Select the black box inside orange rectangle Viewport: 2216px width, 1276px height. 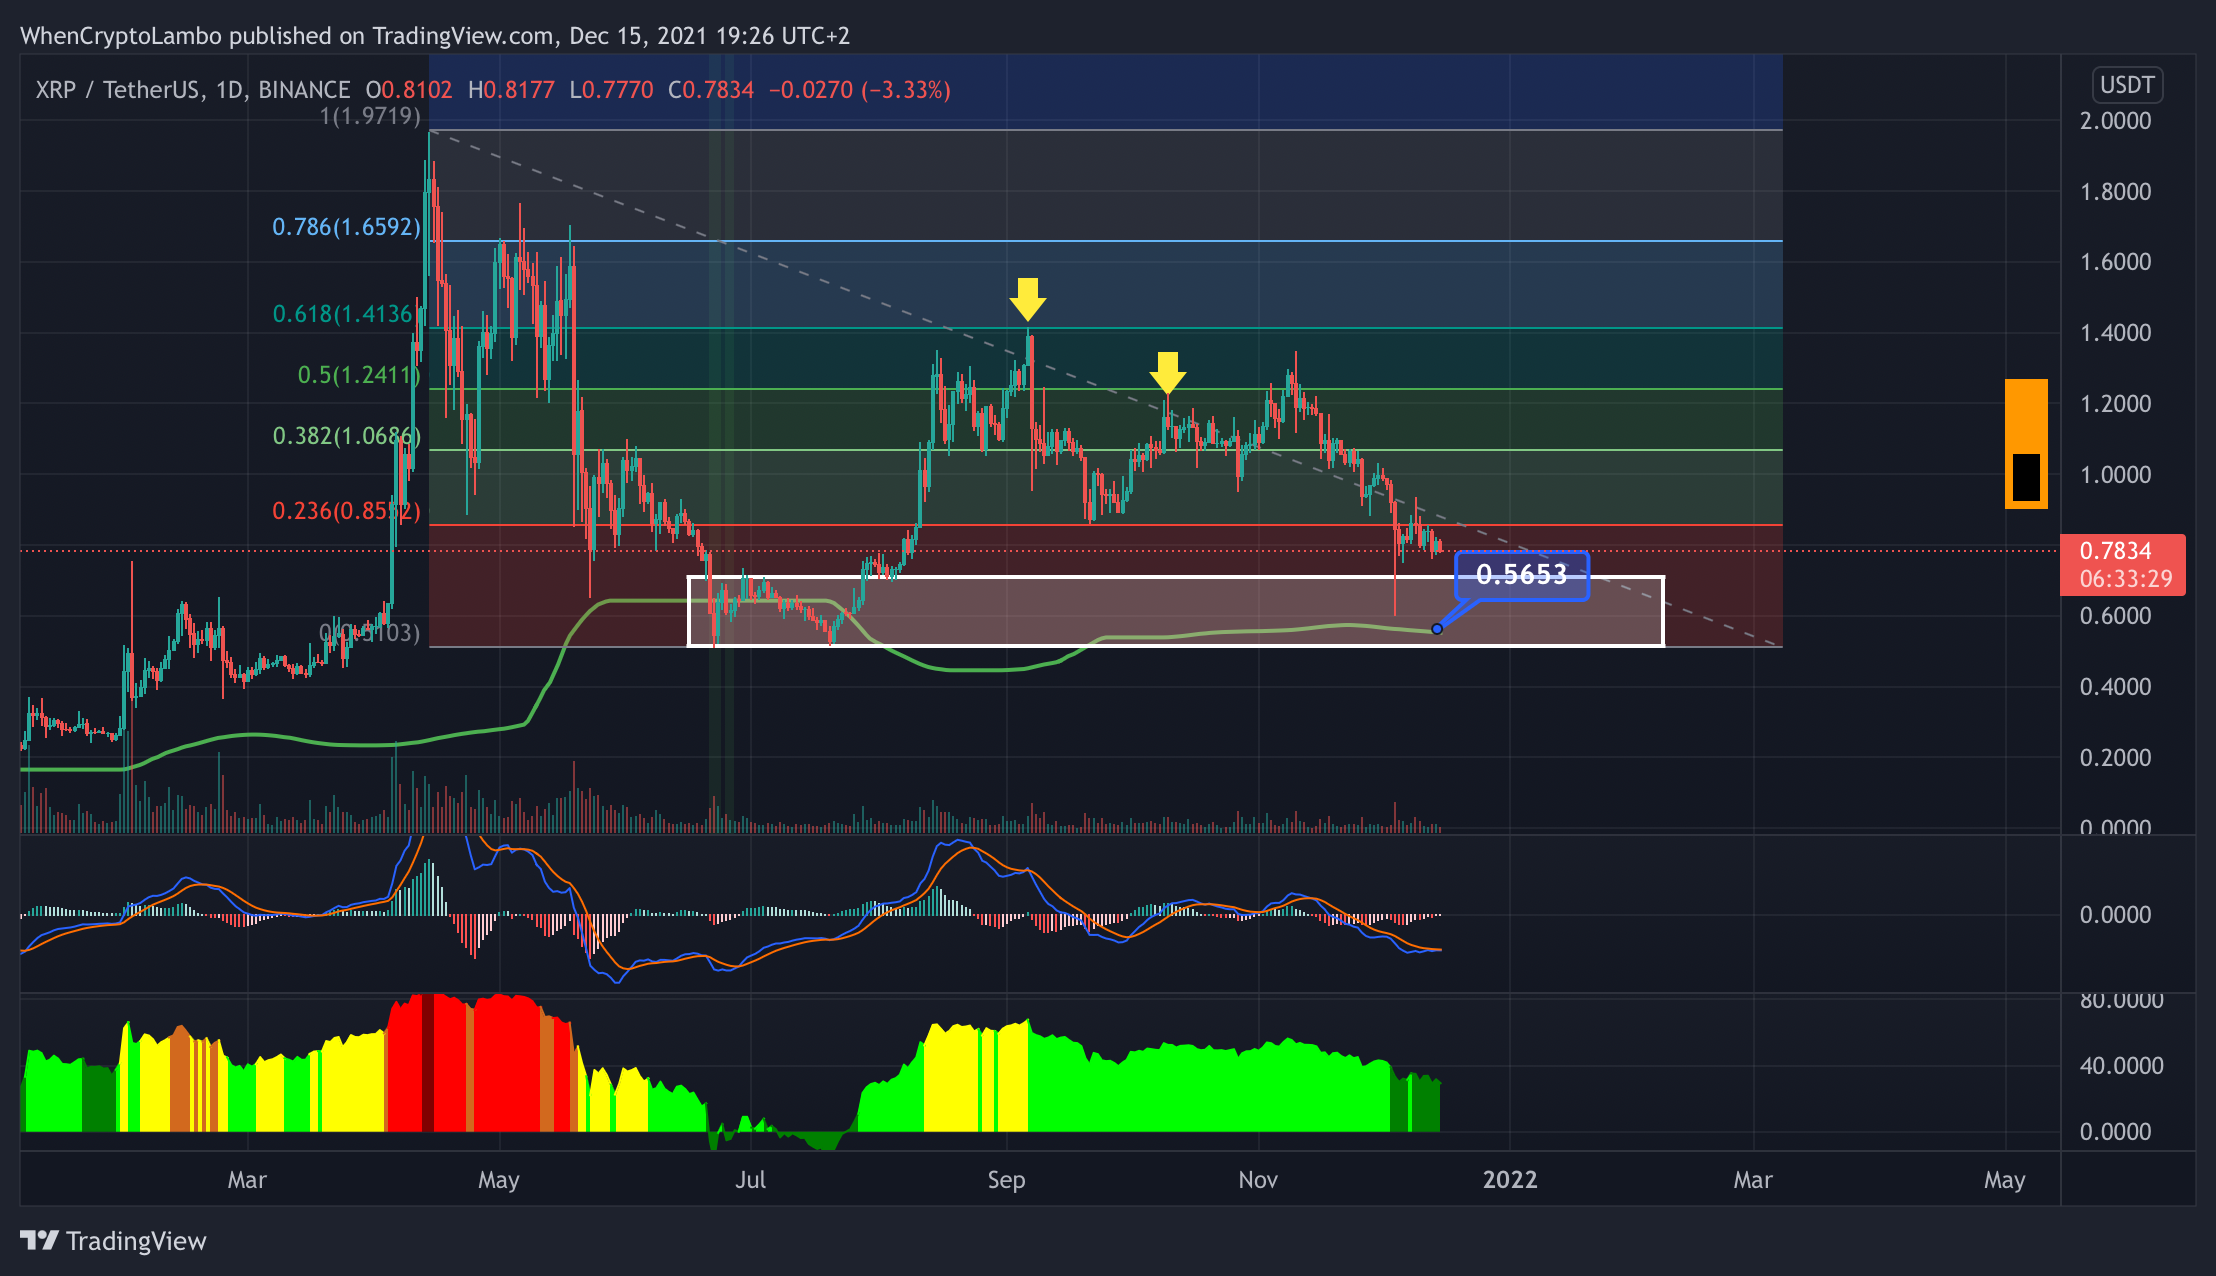2026,477
